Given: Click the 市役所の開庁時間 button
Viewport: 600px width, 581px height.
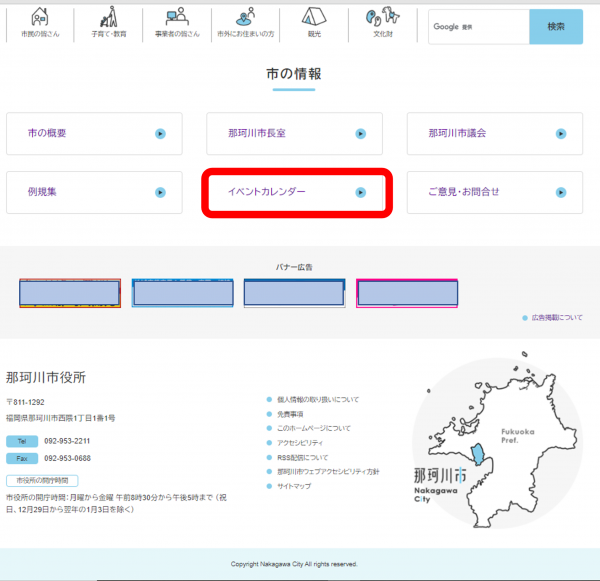Looking at the screenshot, I should pyautogui.click(x=42, y=480).
